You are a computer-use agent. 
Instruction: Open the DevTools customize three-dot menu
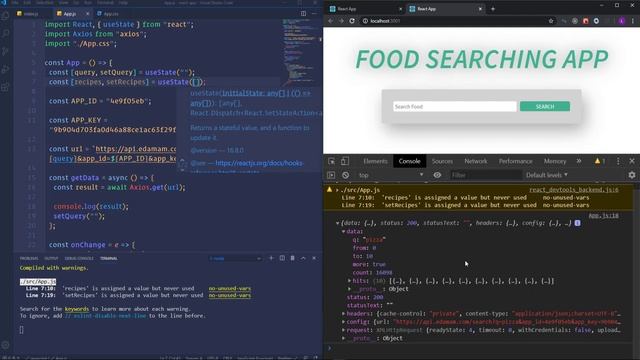618,161
